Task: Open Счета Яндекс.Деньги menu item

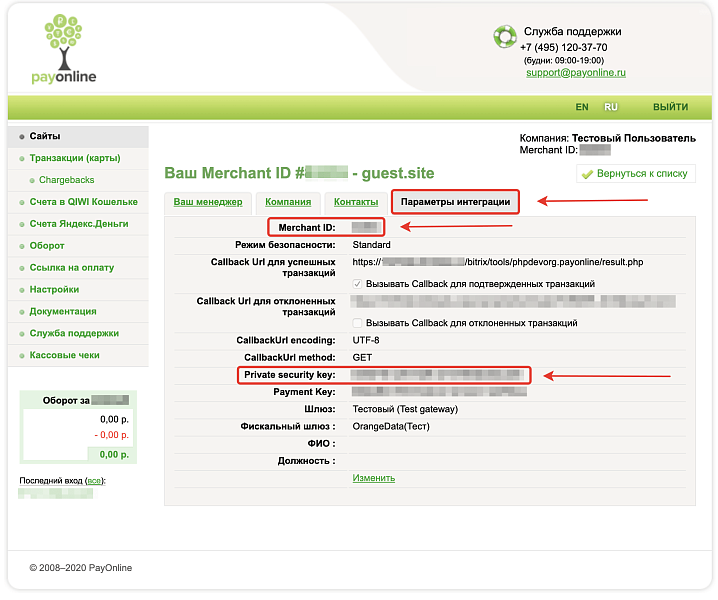Action: [x=79, y=224]
